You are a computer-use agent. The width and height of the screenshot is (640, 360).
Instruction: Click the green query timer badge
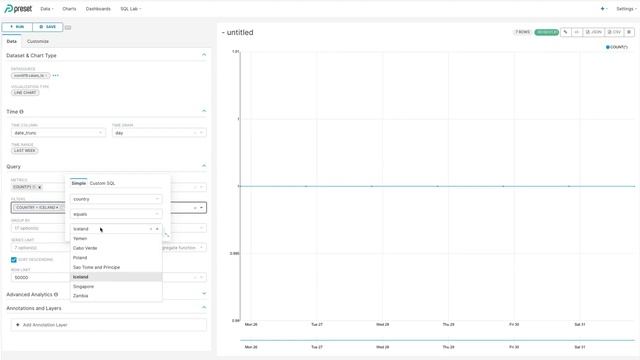coord(547,32)
